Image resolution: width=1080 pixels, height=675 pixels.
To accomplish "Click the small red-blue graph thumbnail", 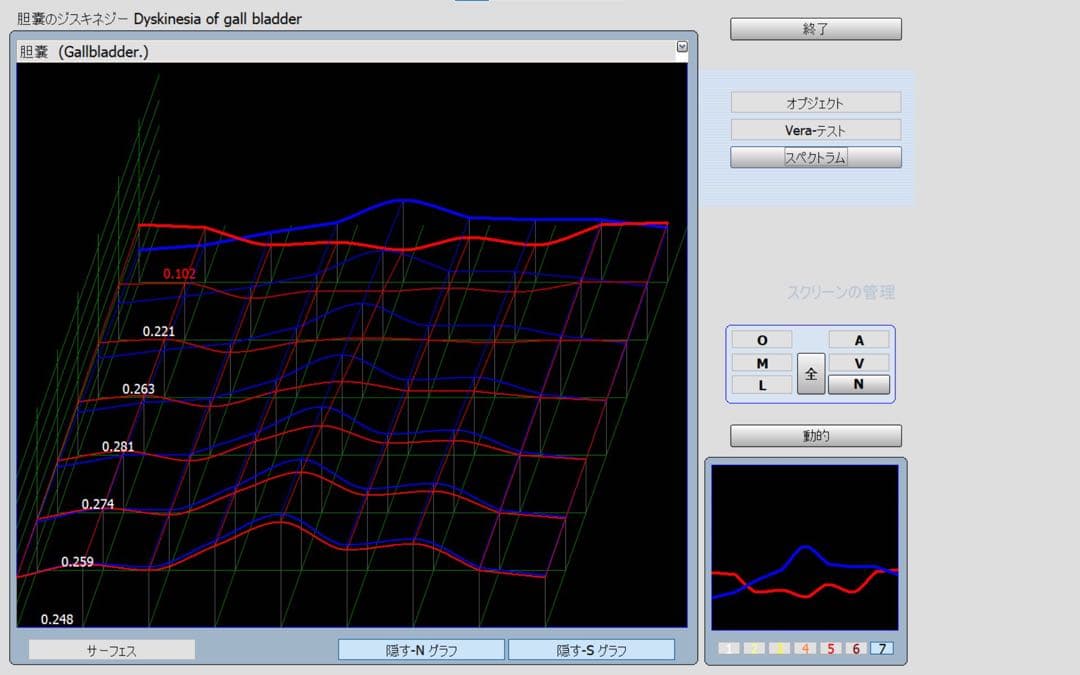I will [x=805, y=546].
